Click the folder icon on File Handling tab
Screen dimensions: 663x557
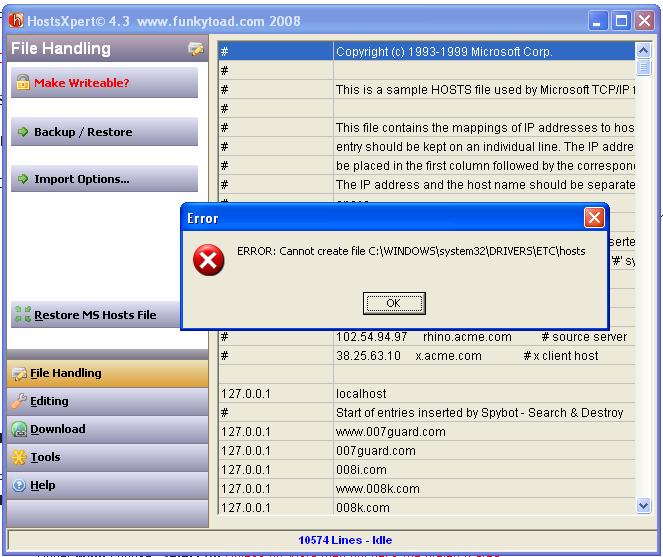19,373
